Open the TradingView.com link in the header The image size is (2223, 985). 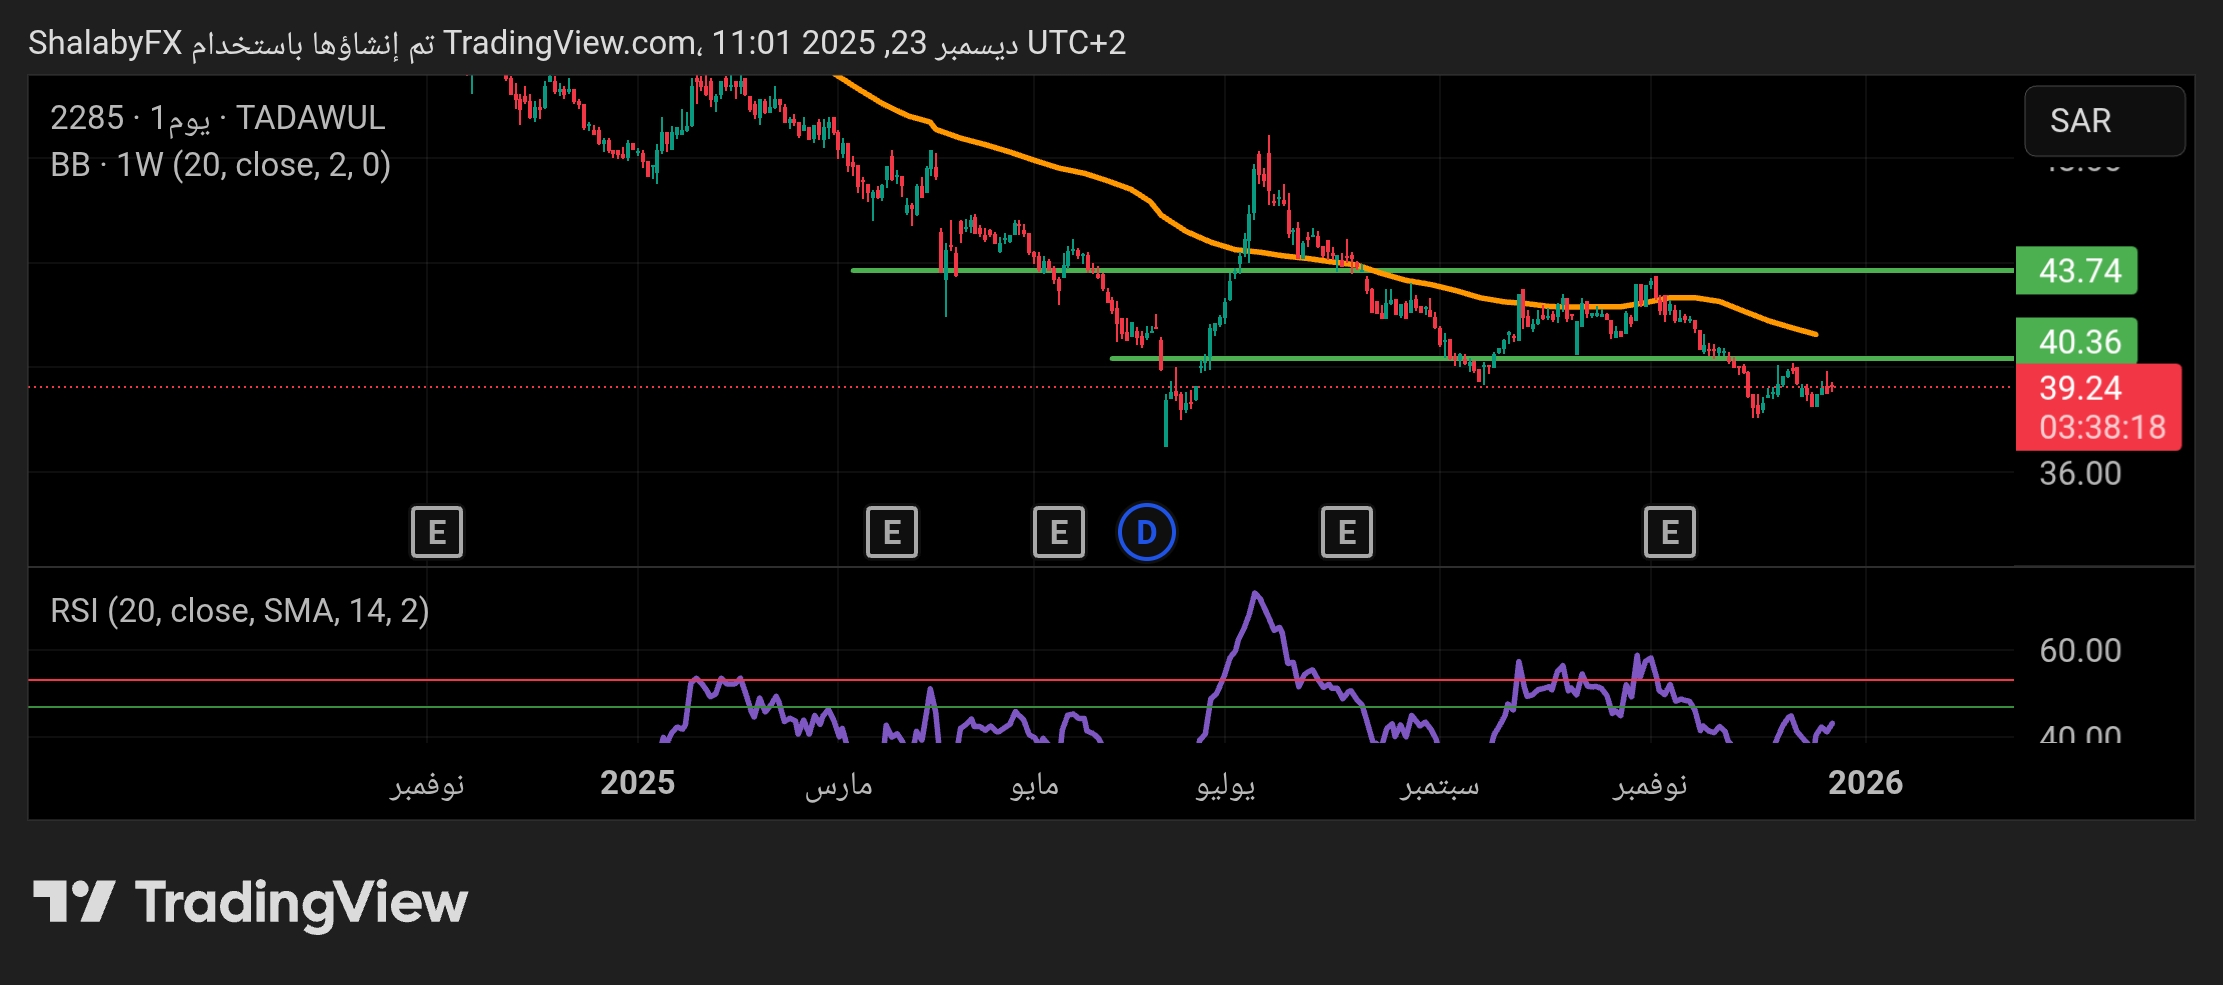tap(570, 43)
